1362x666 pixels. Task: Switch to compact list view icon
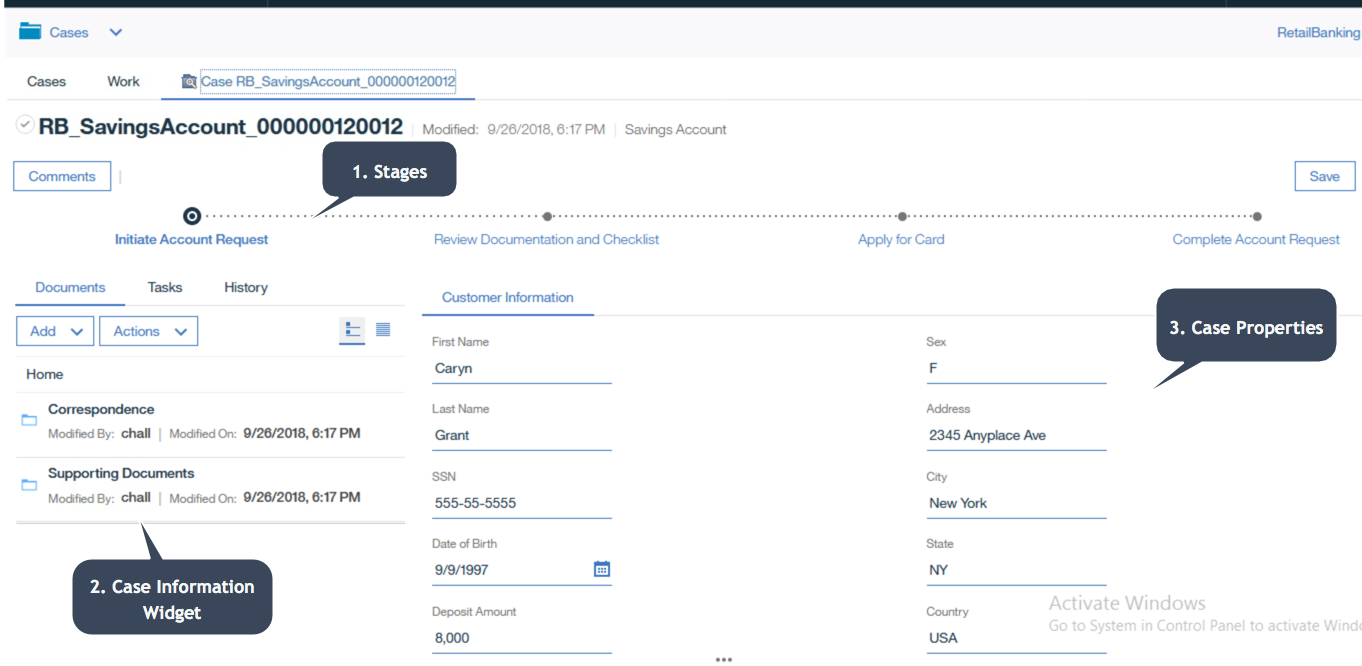coord(383,330)
